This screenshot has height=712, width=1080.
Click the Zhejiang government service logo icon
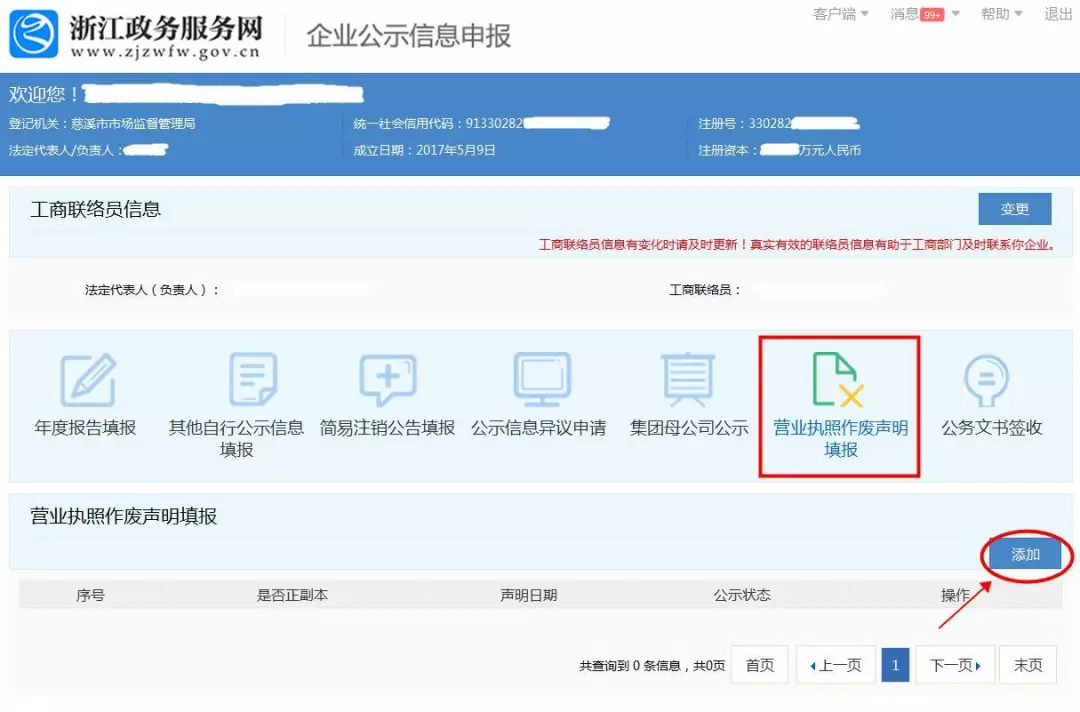[33, 33]
